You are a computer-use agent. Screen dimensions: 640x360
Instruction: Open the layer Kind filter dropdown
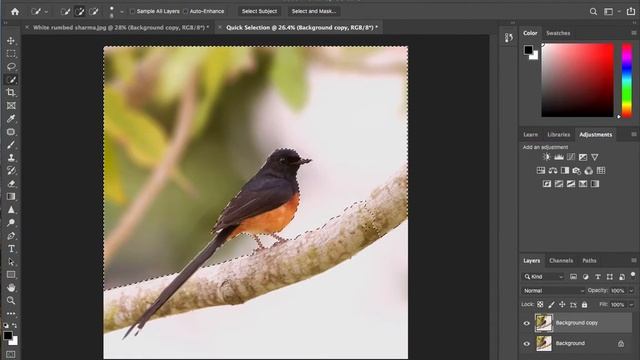coord(544,277)
